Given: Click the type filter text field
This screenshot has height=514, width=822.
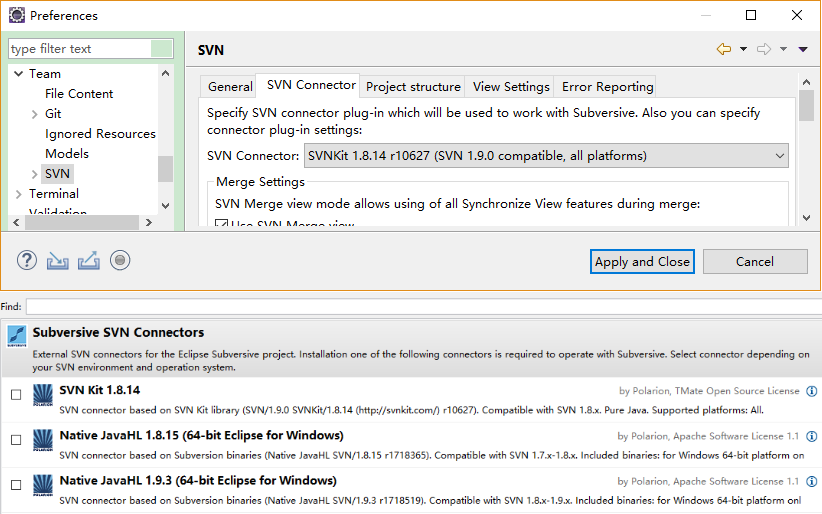Looking at the screenshot, I should [80, 49].
